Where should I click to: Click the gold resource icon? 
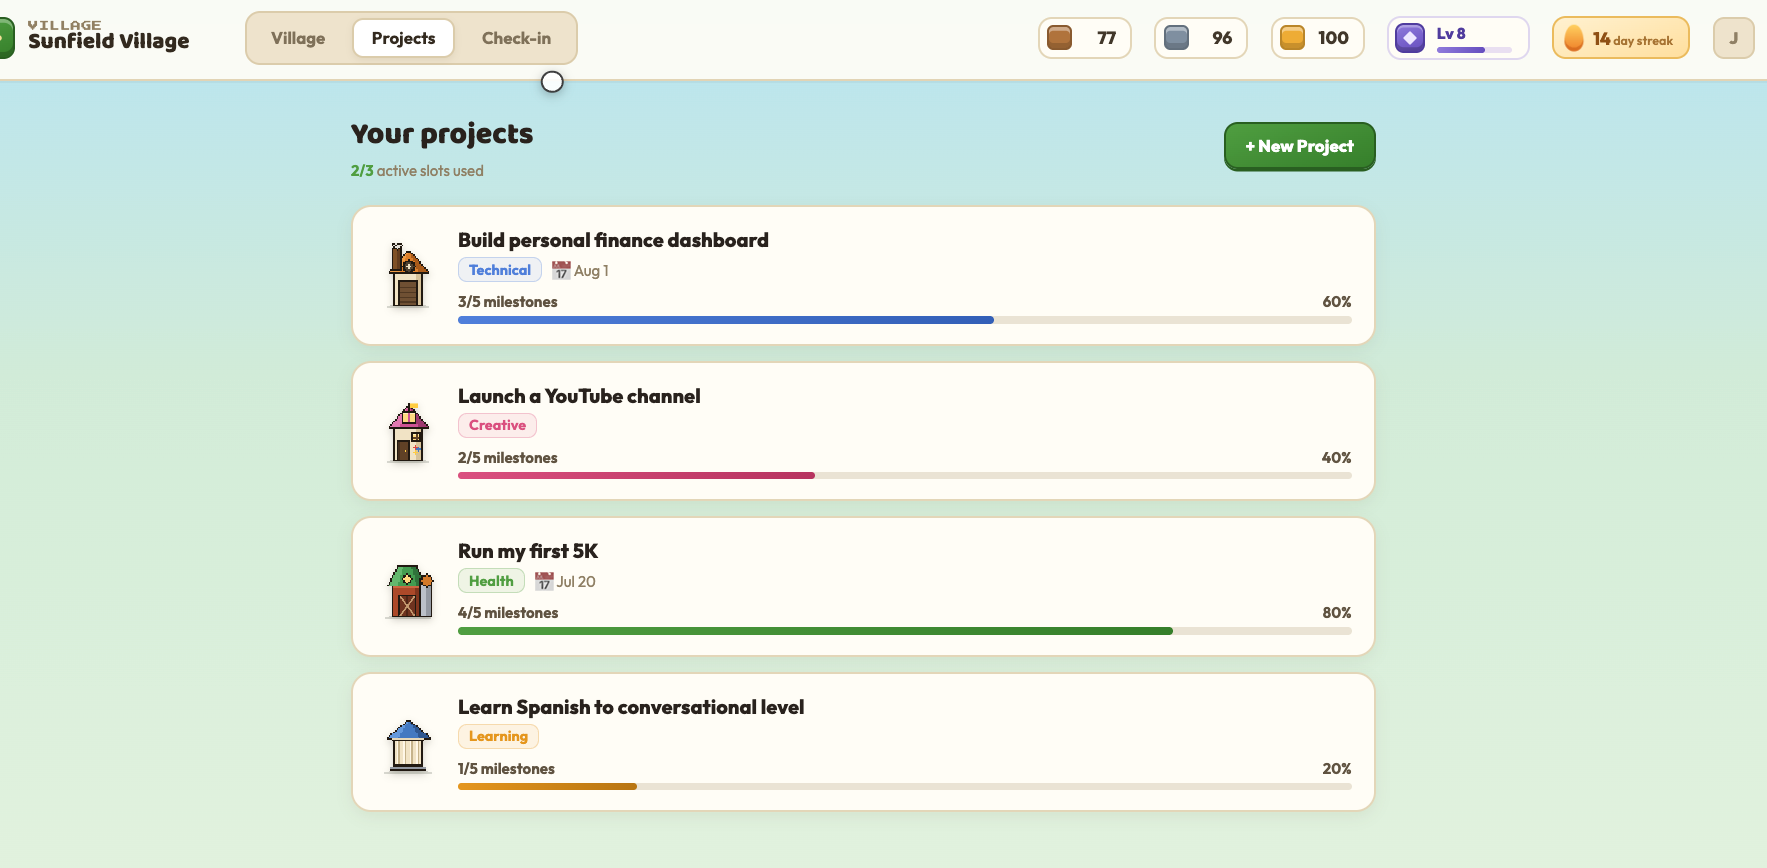point(1292,38)
